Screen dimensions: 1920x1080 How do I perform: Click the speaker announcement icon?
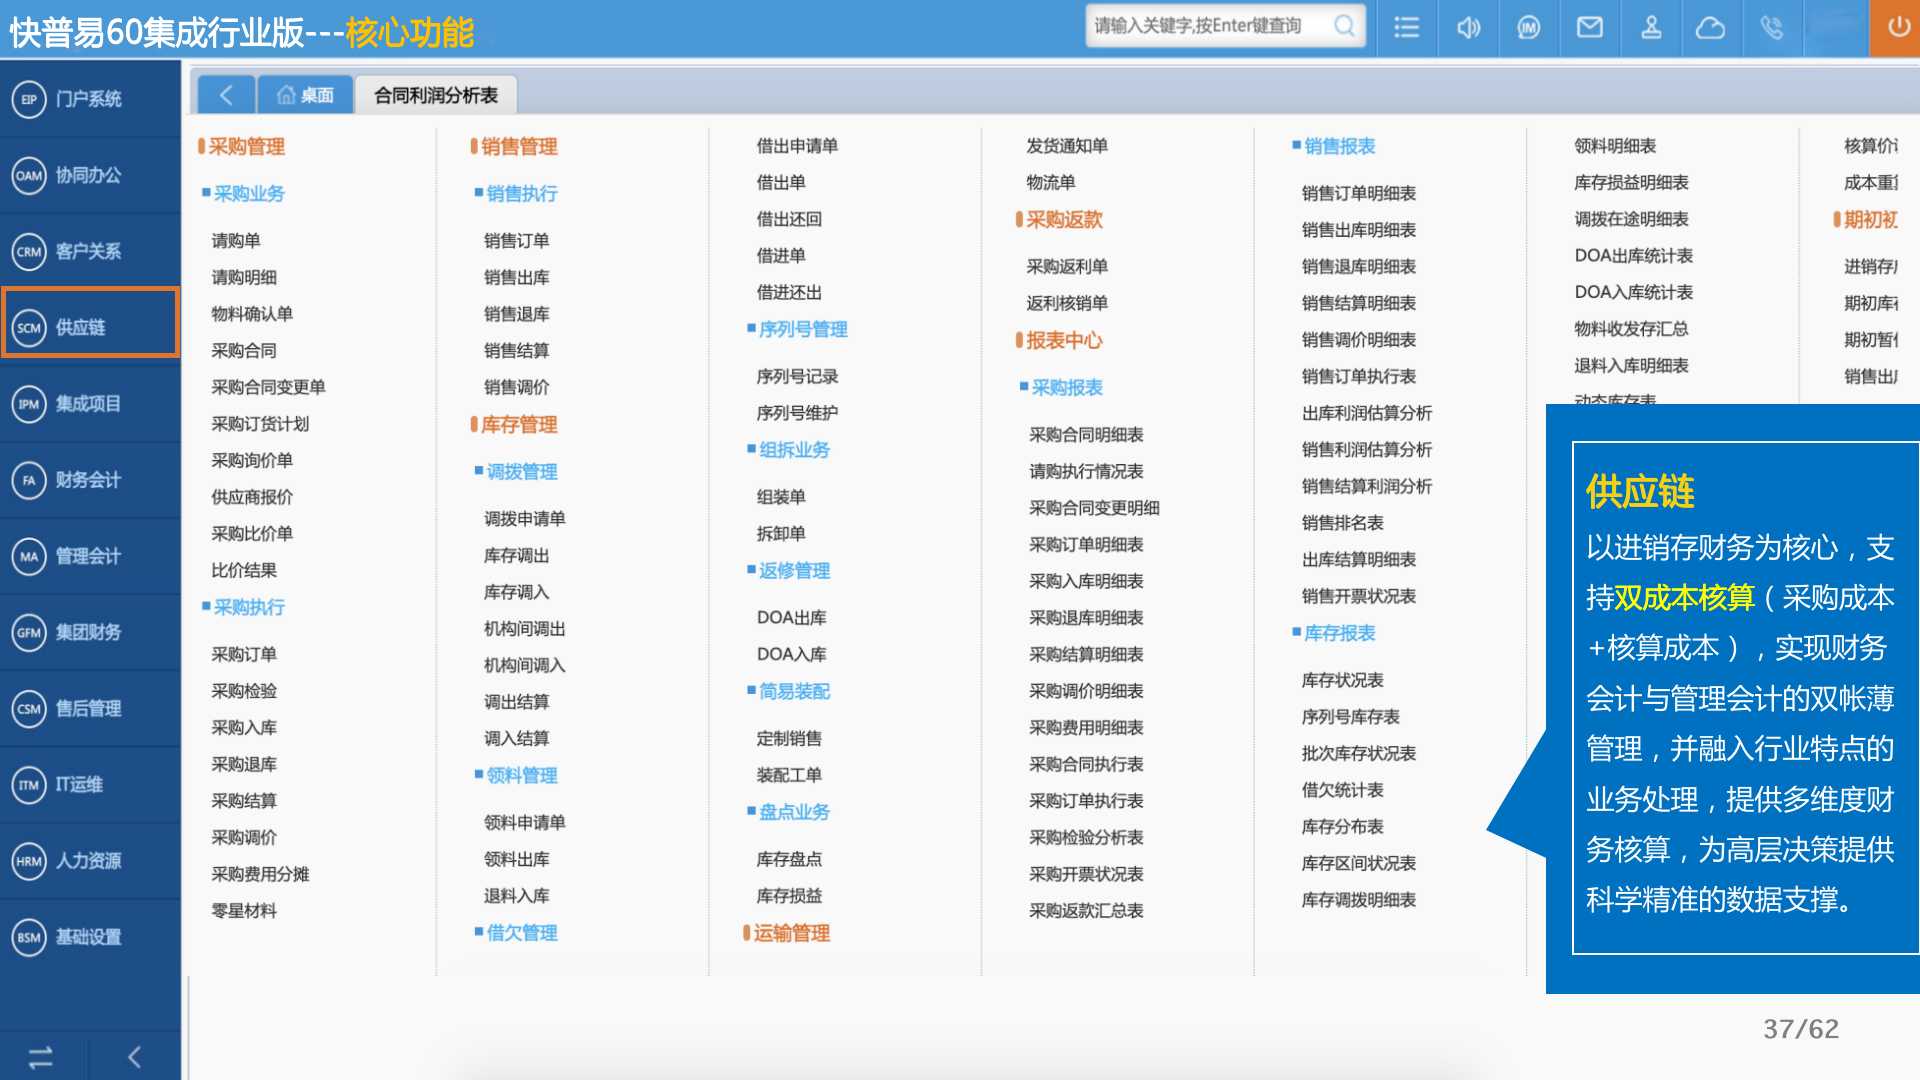1468,27
